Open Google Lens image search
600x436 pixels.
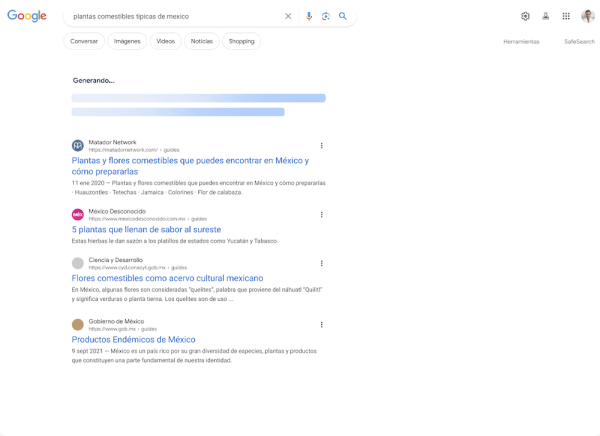tap(326, 16)
